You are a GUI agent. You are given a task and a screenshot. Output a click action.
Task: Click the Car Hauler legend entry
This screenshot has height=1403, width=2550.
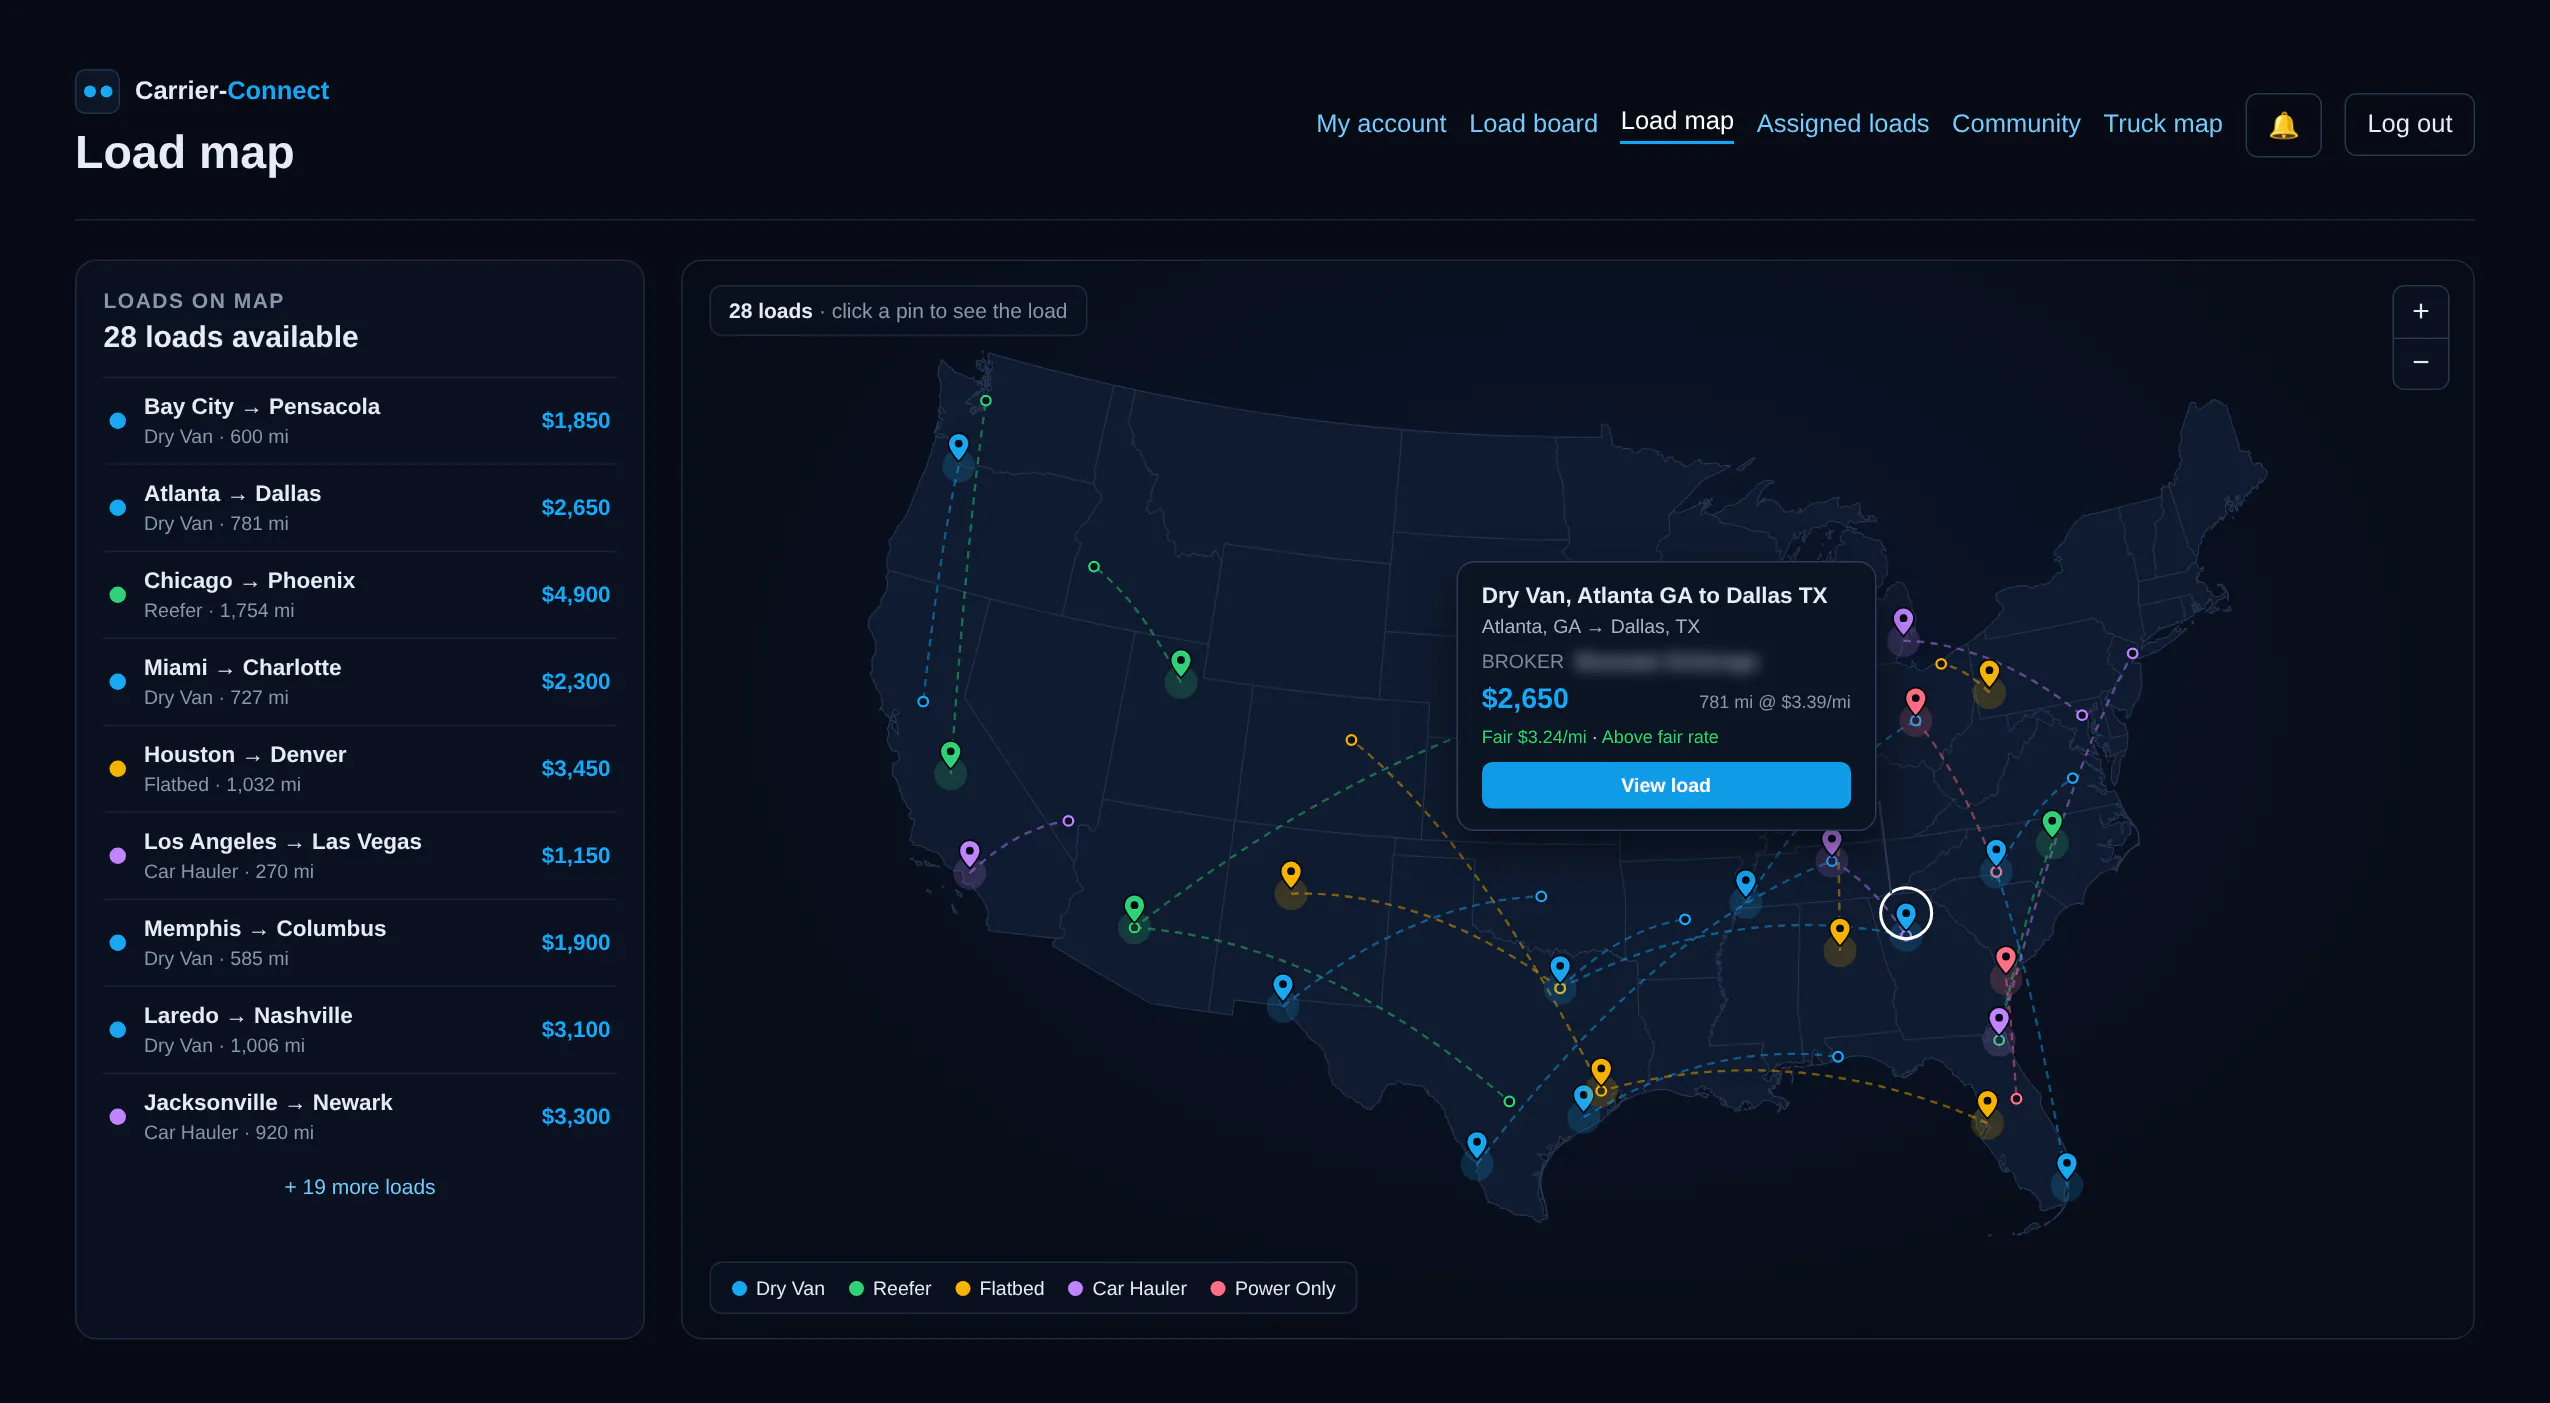pyautogui.click(x=1127, y=1288)
